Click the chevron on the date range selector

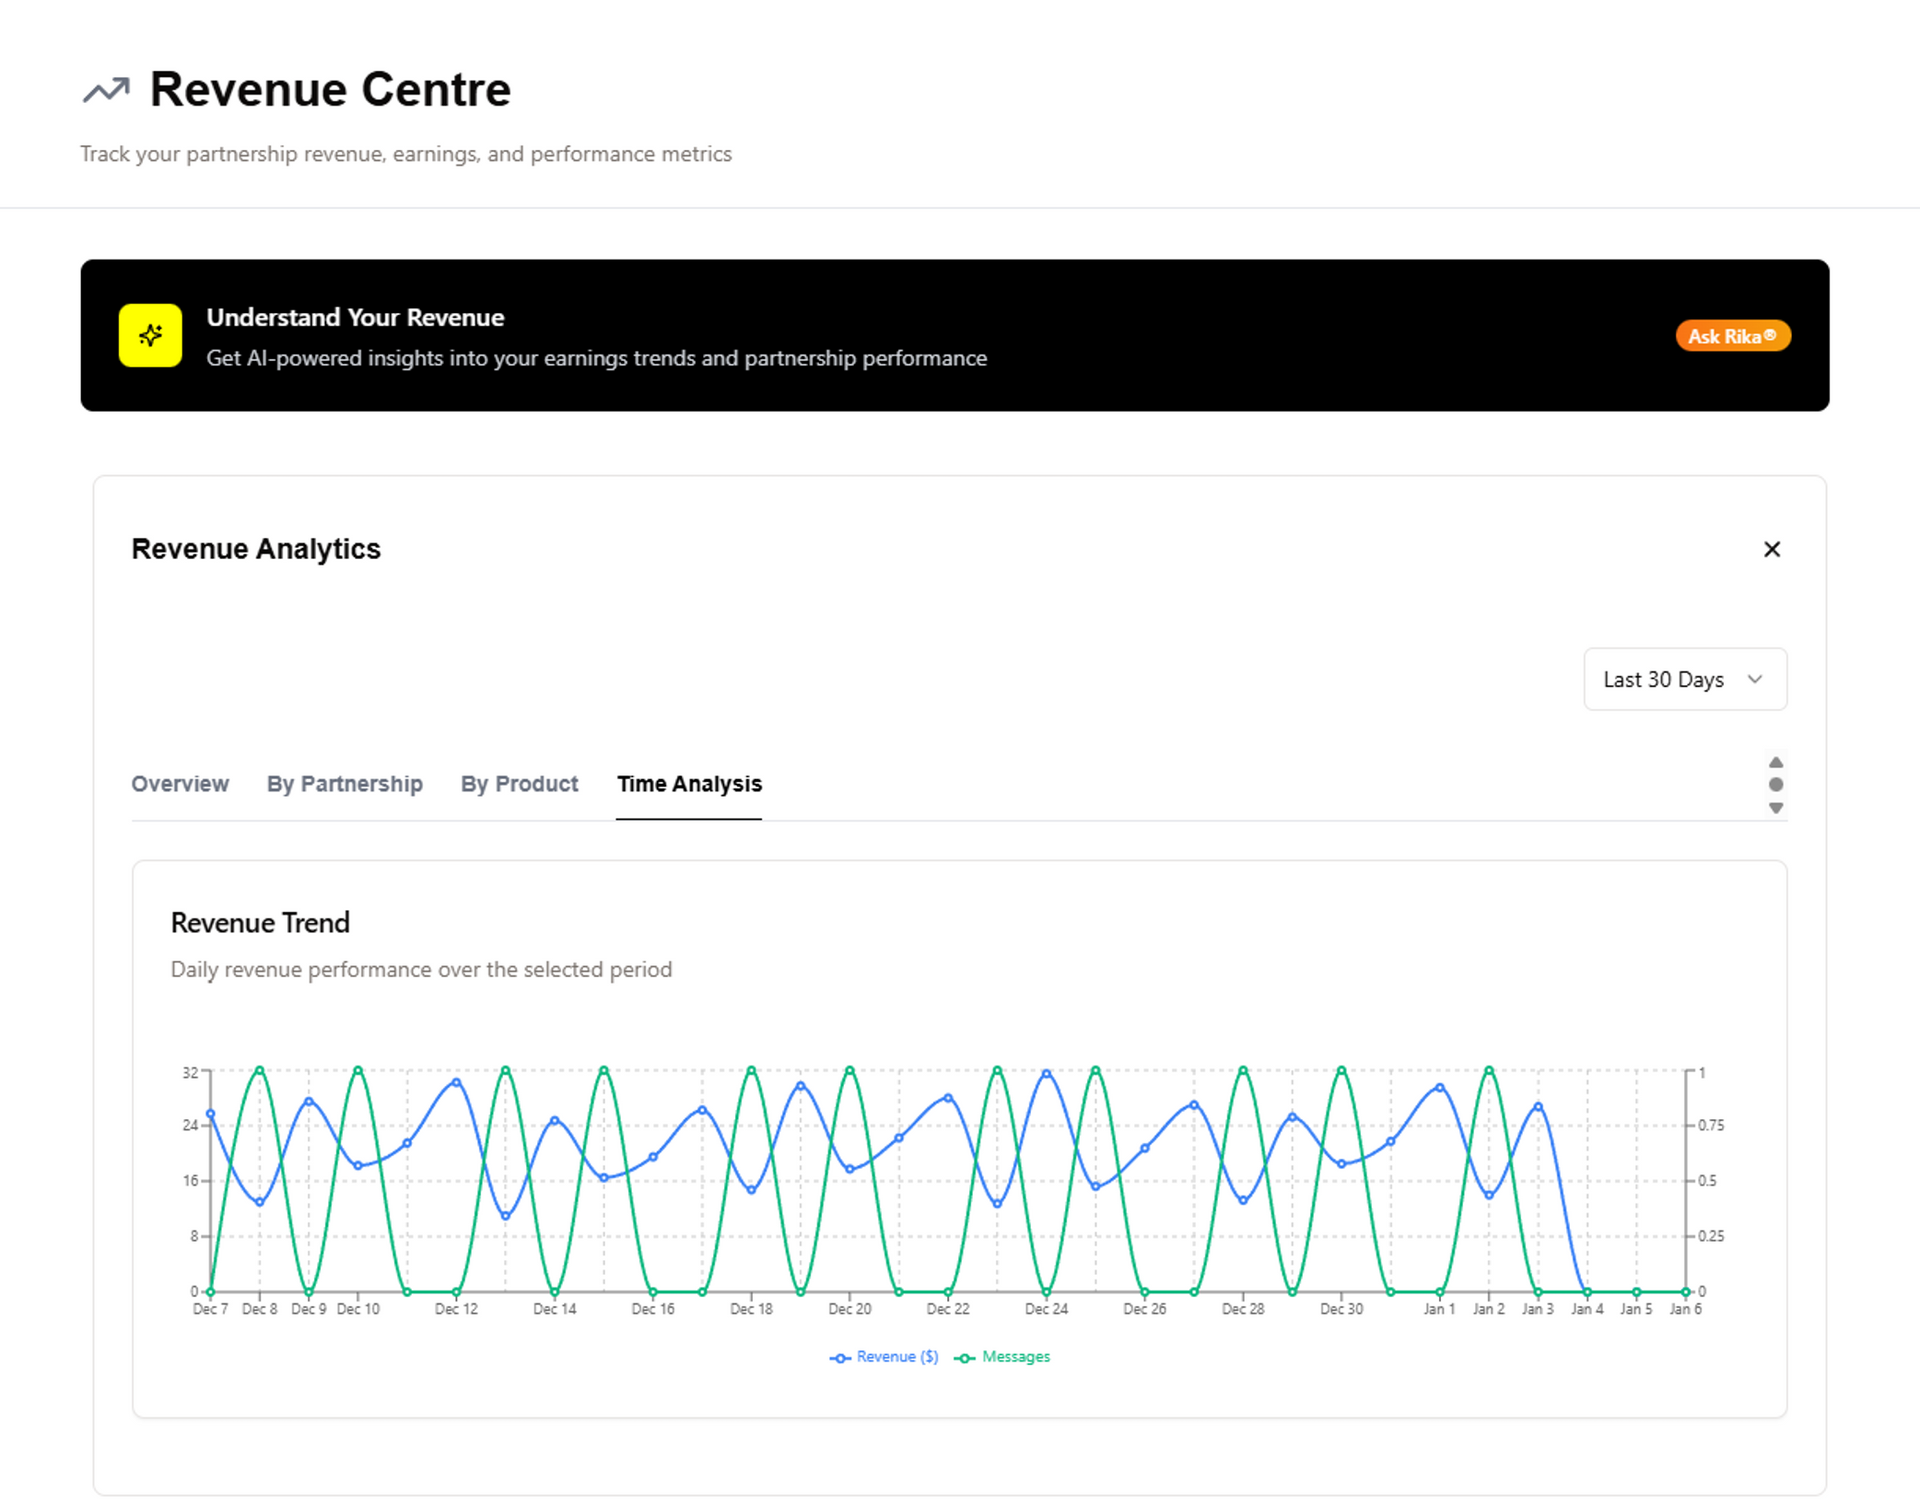[1754, 679]
